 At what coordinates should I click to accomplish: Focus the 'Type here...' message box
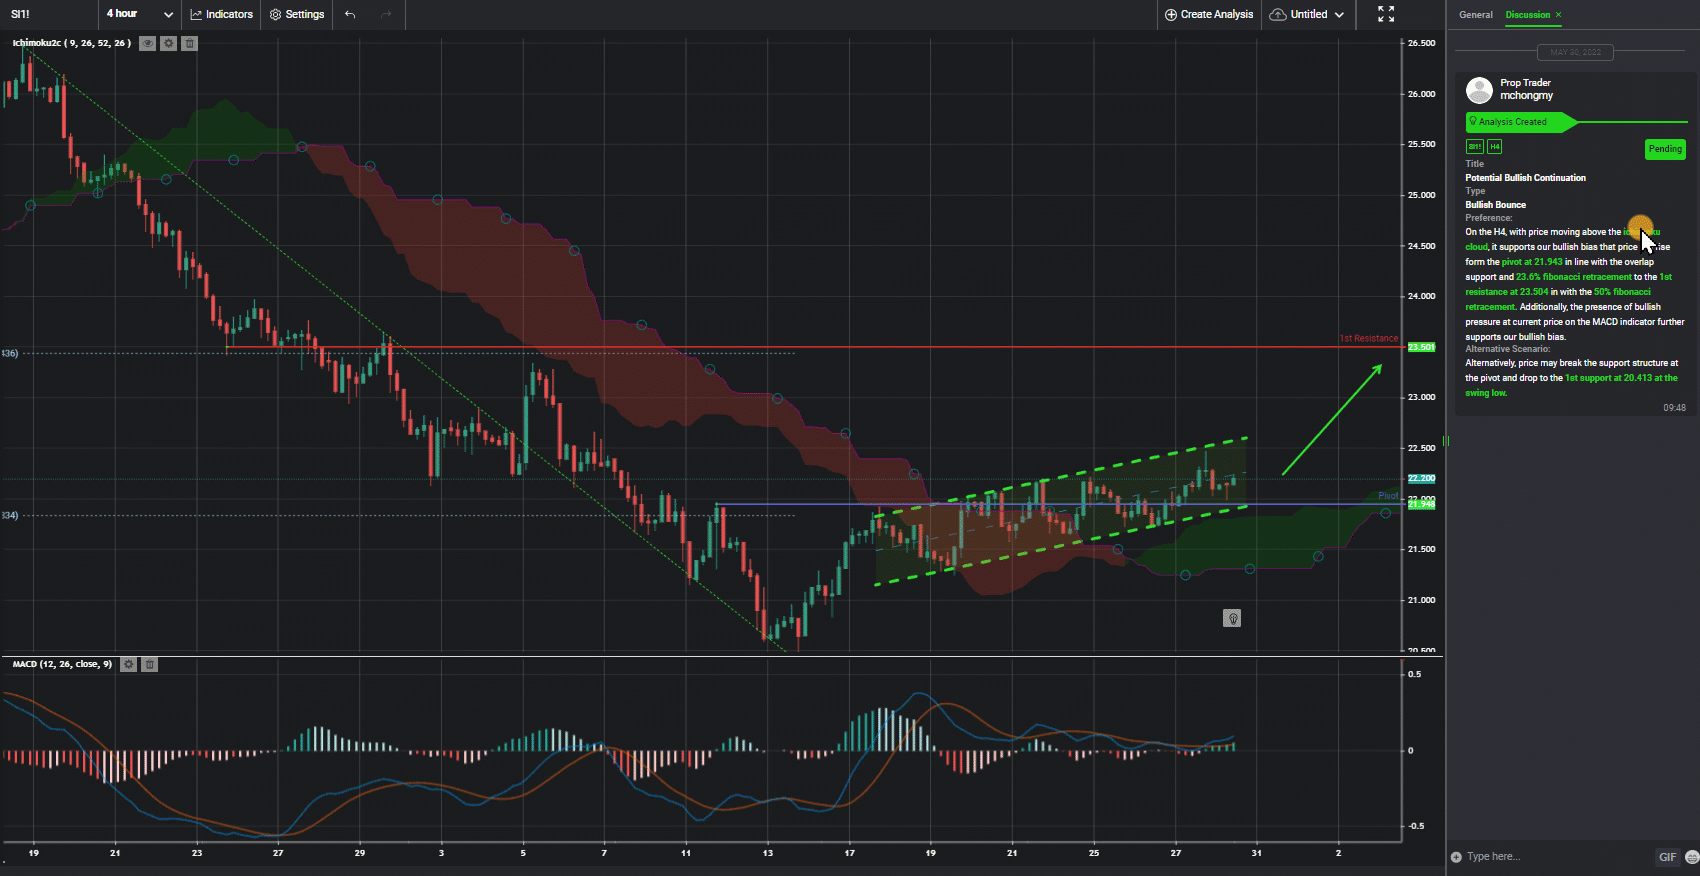[1555, 857]
